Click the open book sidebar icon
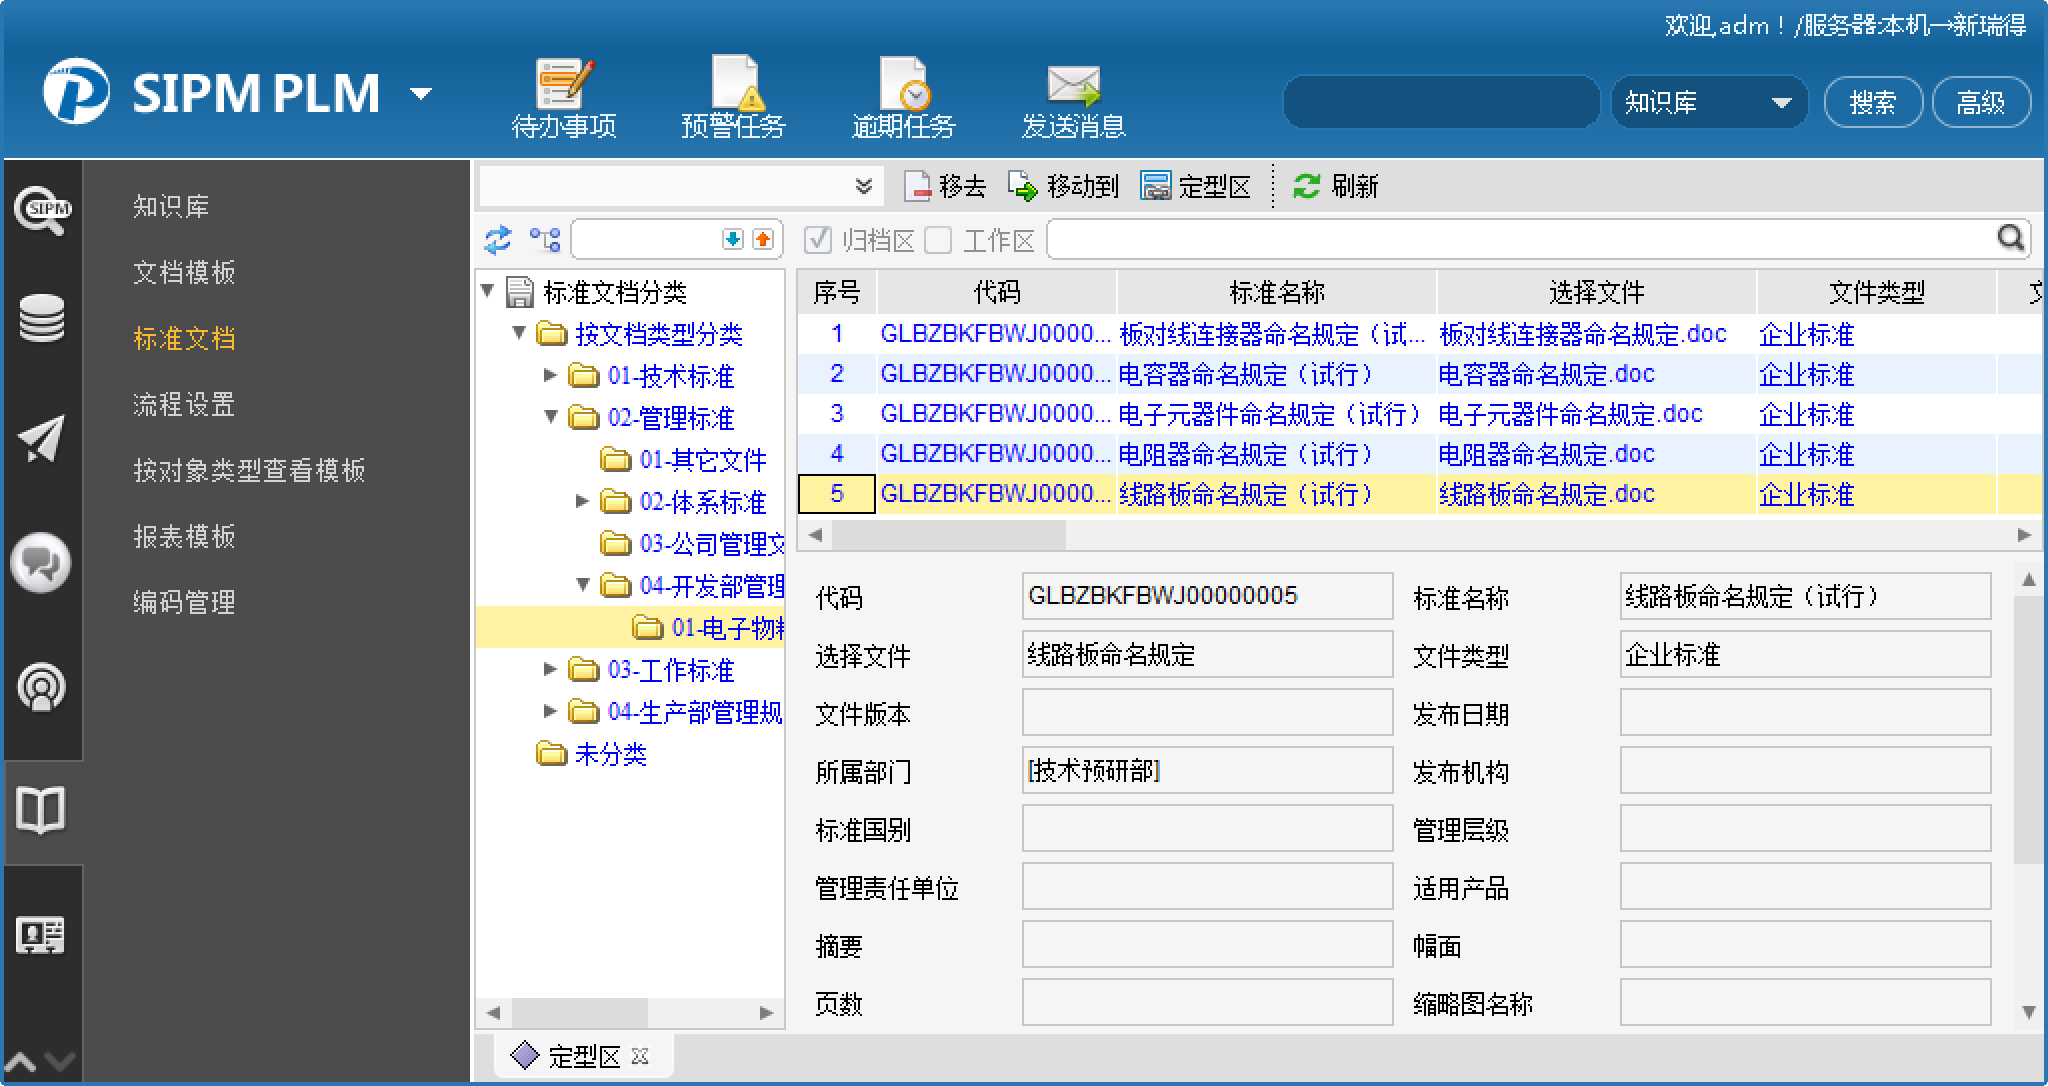 [42, 810]
